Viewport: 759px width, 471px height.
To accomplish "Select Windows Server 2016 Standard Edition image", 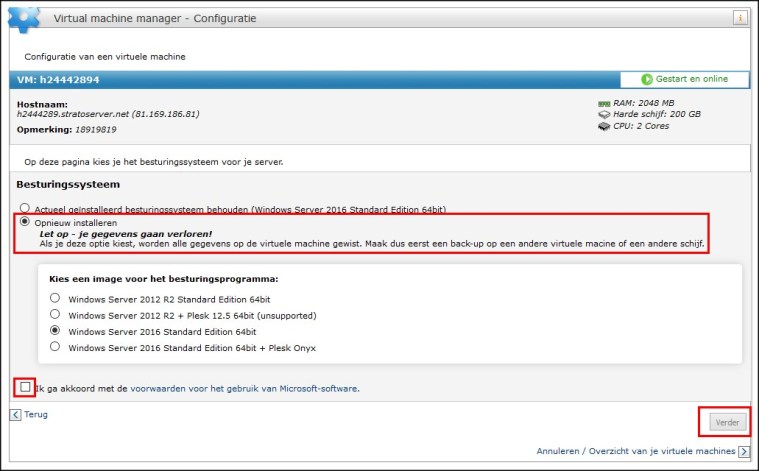I will [x=54, y=330].
